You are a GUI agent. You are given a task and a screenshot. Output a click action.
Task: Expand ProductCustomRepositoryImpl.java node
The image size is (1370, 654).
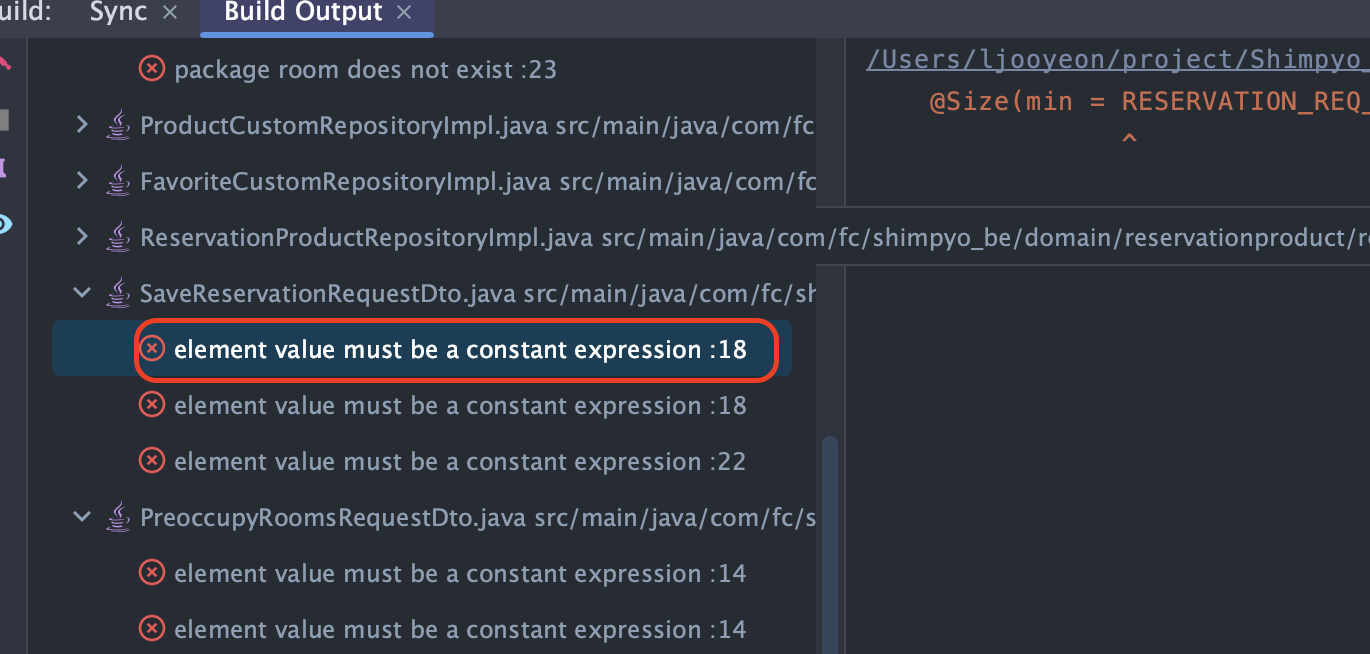point(83,125)
